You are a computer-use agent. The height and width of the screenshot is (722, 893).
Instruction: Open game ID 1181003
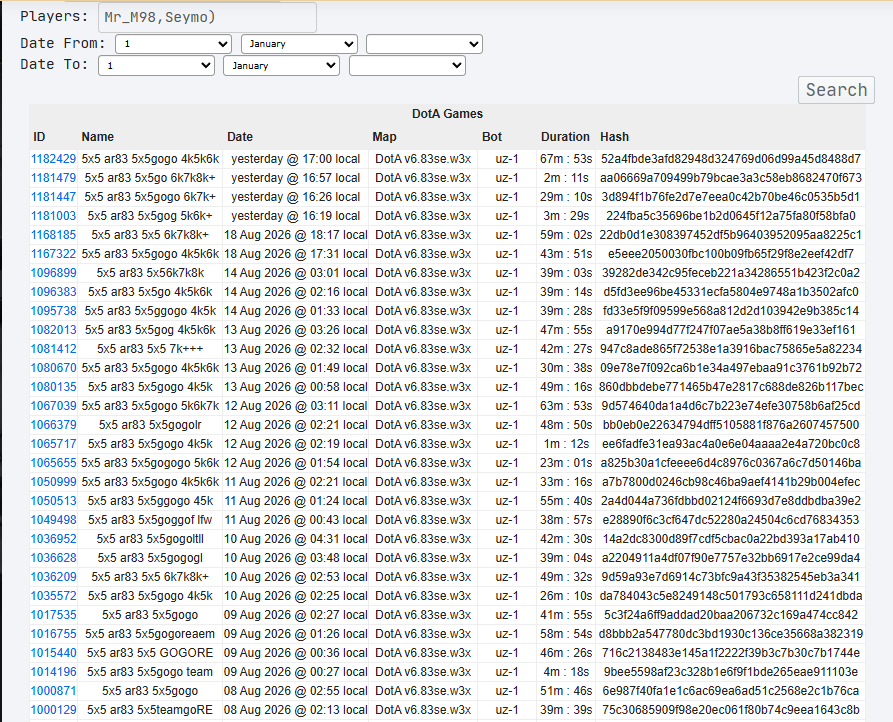[54, 216]
